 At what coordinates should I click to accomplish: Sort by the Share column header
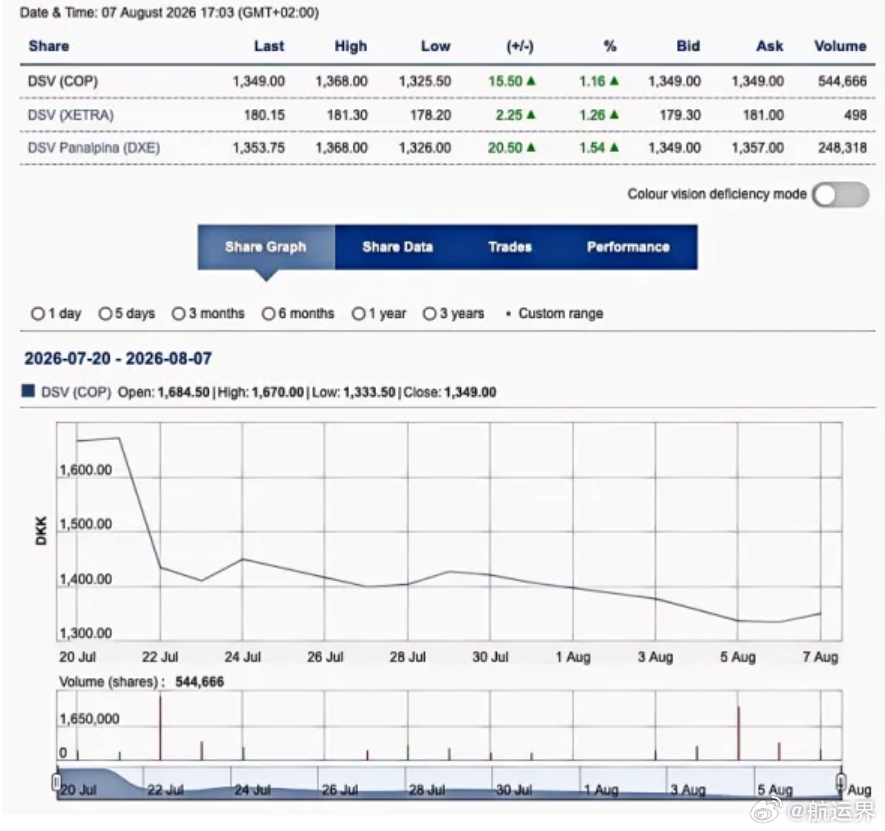pos(49,46)
